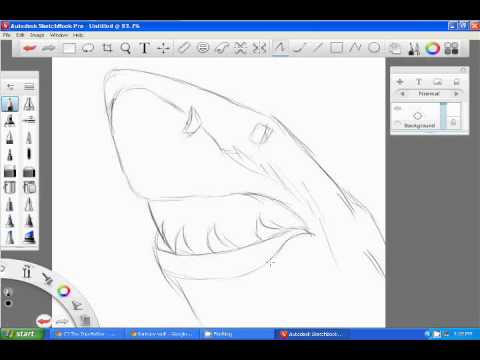
Task: Click the lagoon red undo arrow
Action: (43, 321)
